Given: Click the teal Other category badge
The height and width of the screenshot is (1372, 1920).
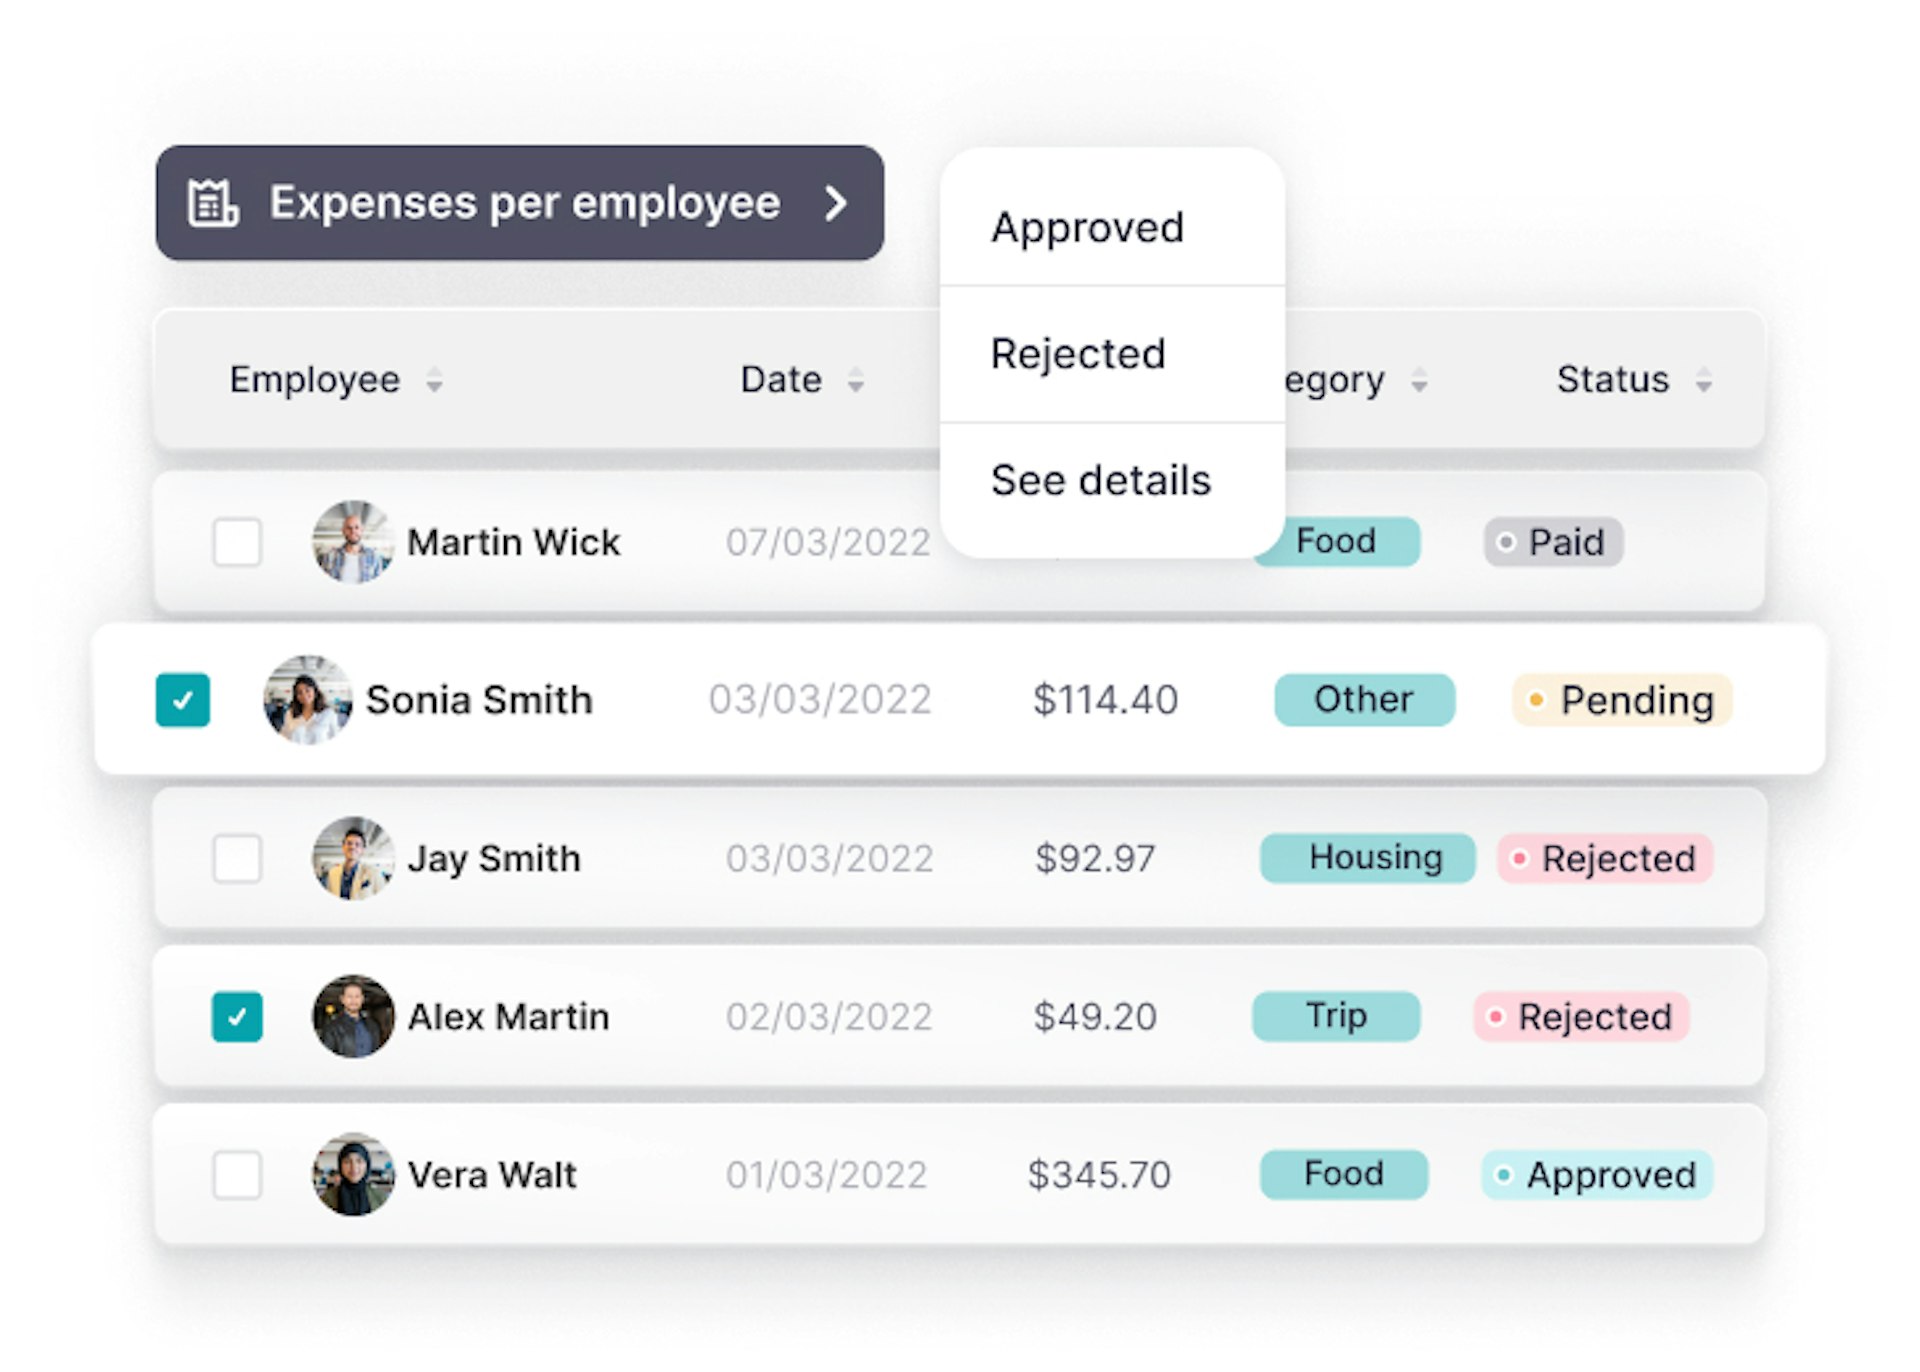Looking at the screenshot, I should pos(1364,700).
